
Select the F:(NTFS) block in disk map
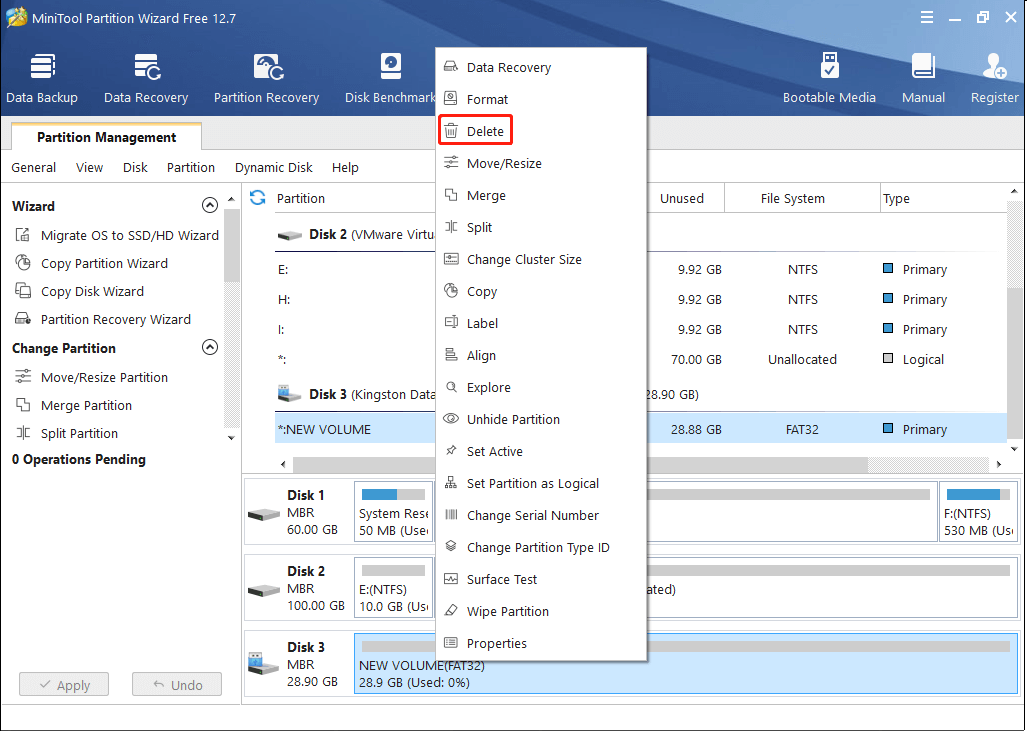[x=979, y=512]
